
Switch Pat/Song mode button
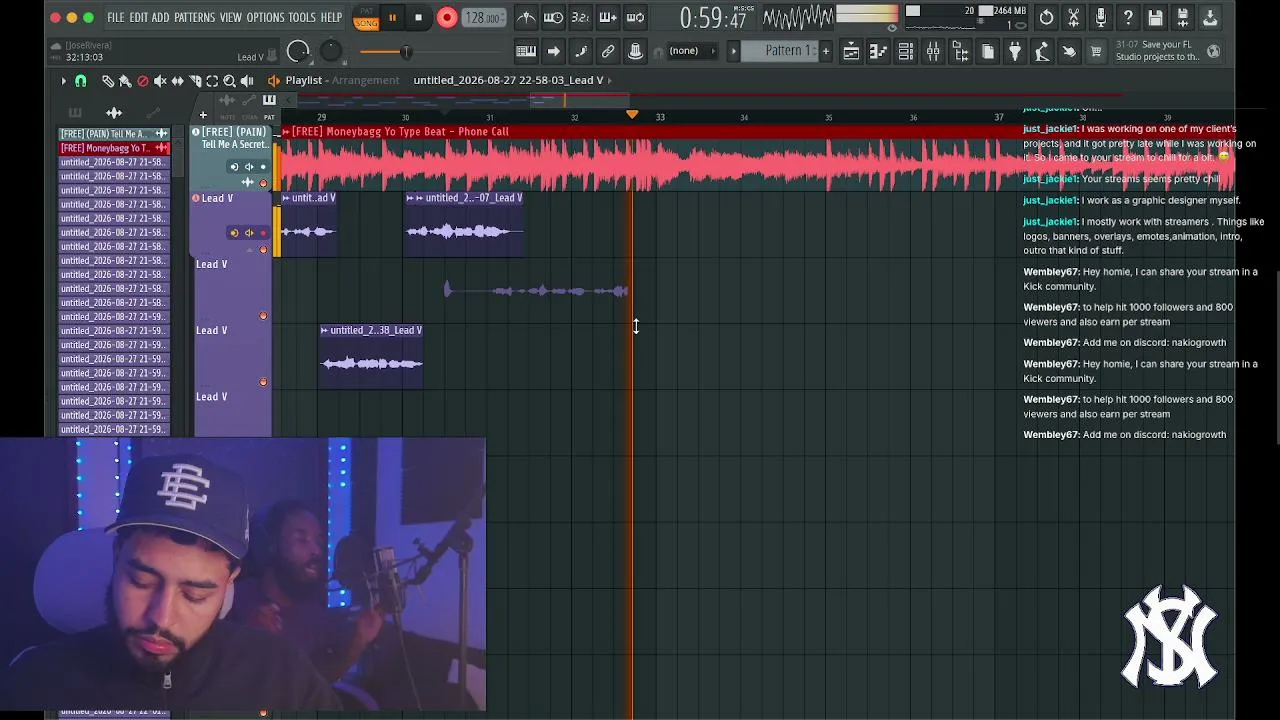(x=366, y=18)
